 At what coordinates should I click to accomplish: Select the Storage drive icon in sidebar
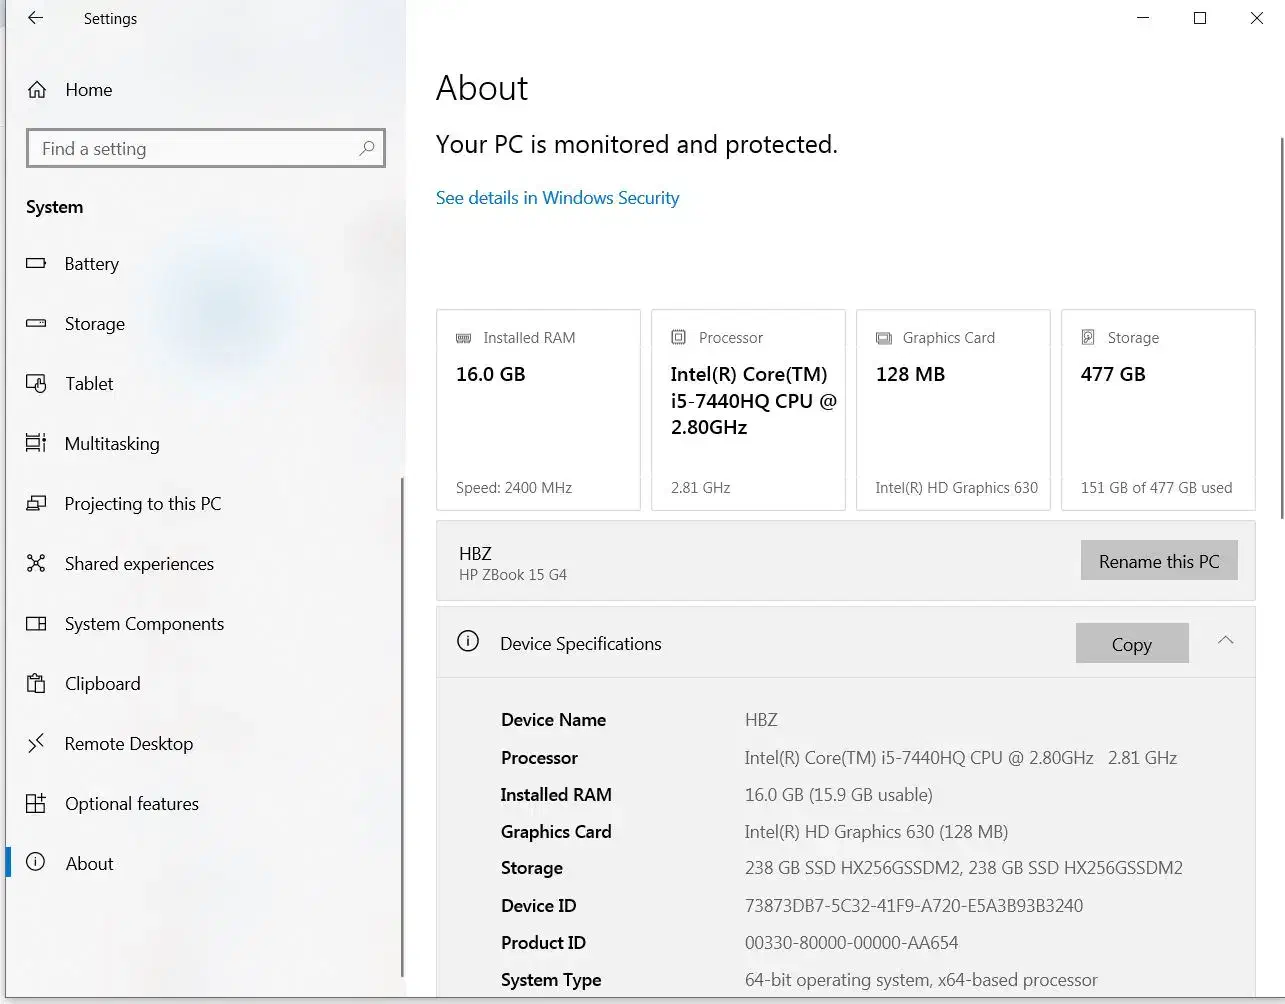(36, 324)
